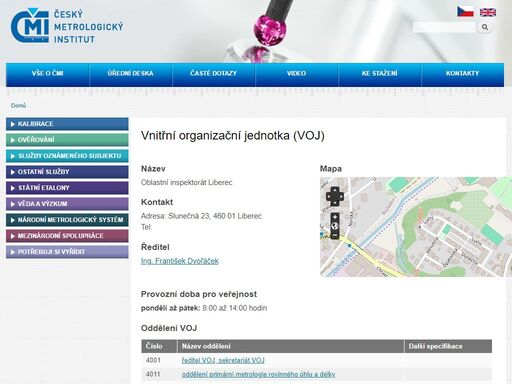Open the KONTAKTY menu item
Viewport: 512px width, 384px height.
point(462,73)
